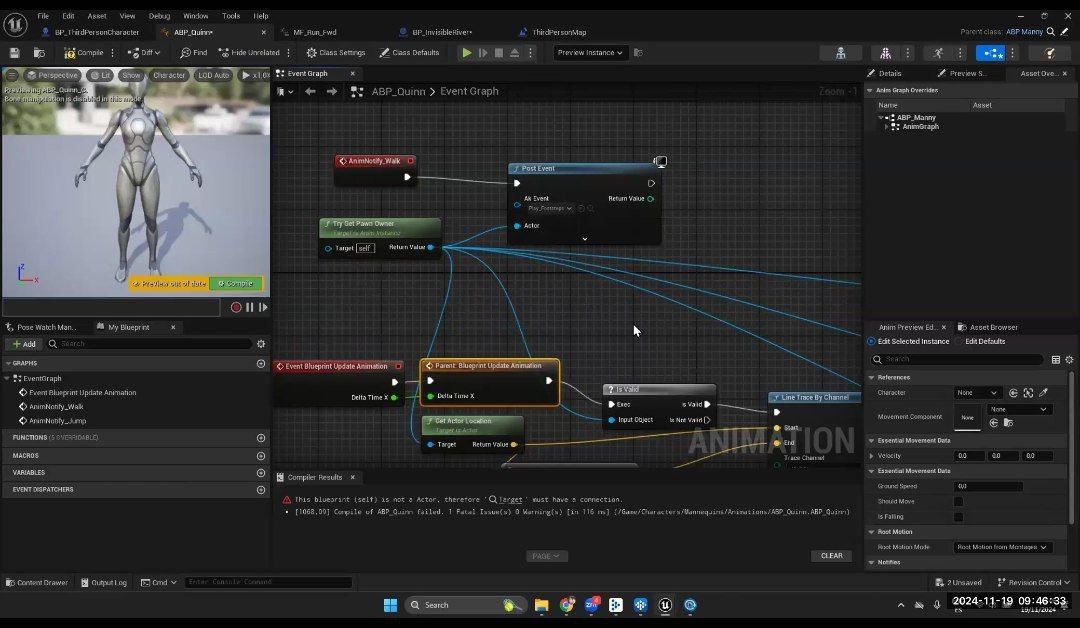The image size is (1080, 628).
Task: Add a new macro with plus icon
Action: 261,456
